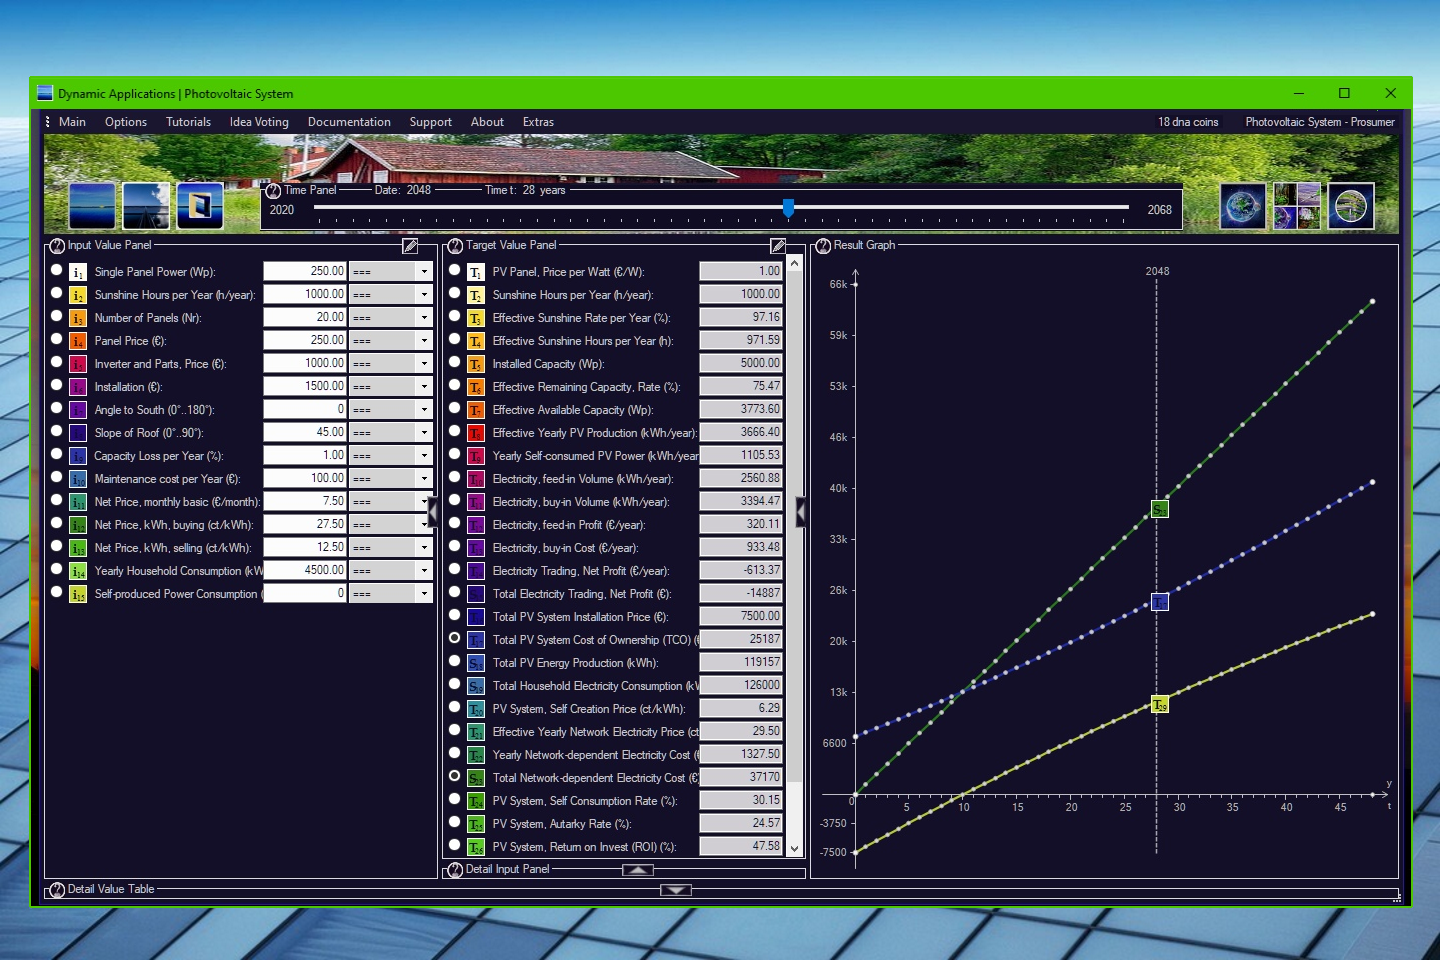Select the Earth globe thumbnail icon
The width and height of the screenshot is (1440, 960).
[x=1242, y=206]
